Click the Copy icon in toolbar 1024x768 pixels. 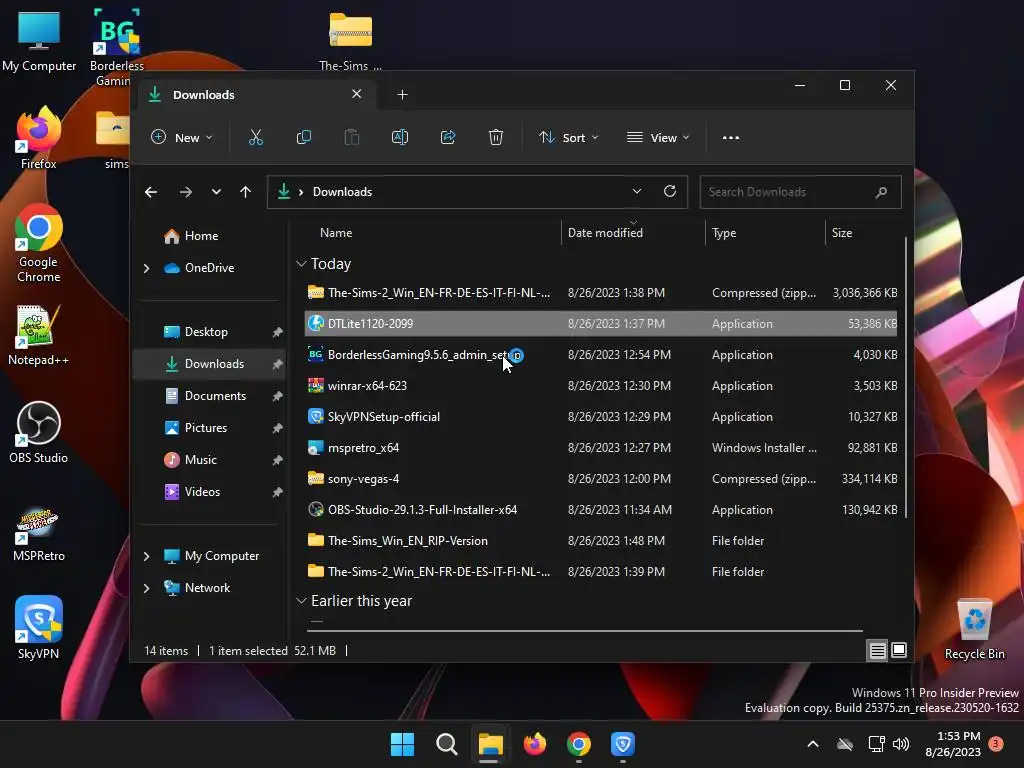304,137
